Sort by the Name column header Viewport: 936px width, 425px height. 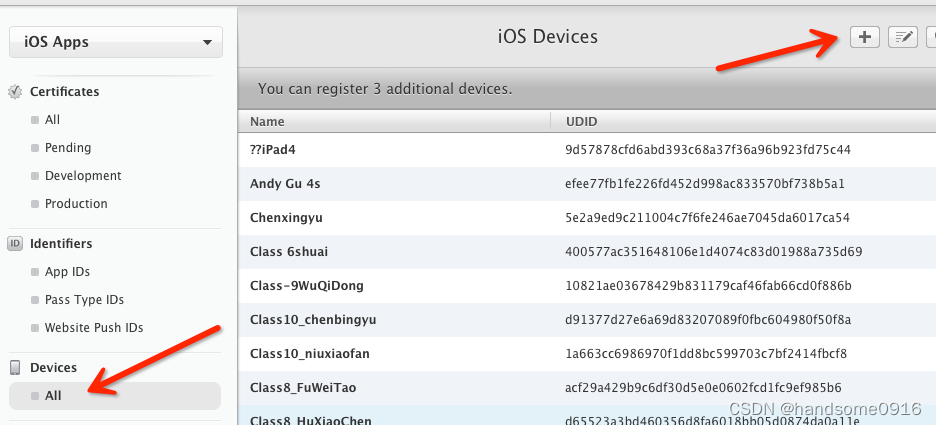tap(267, 122)
